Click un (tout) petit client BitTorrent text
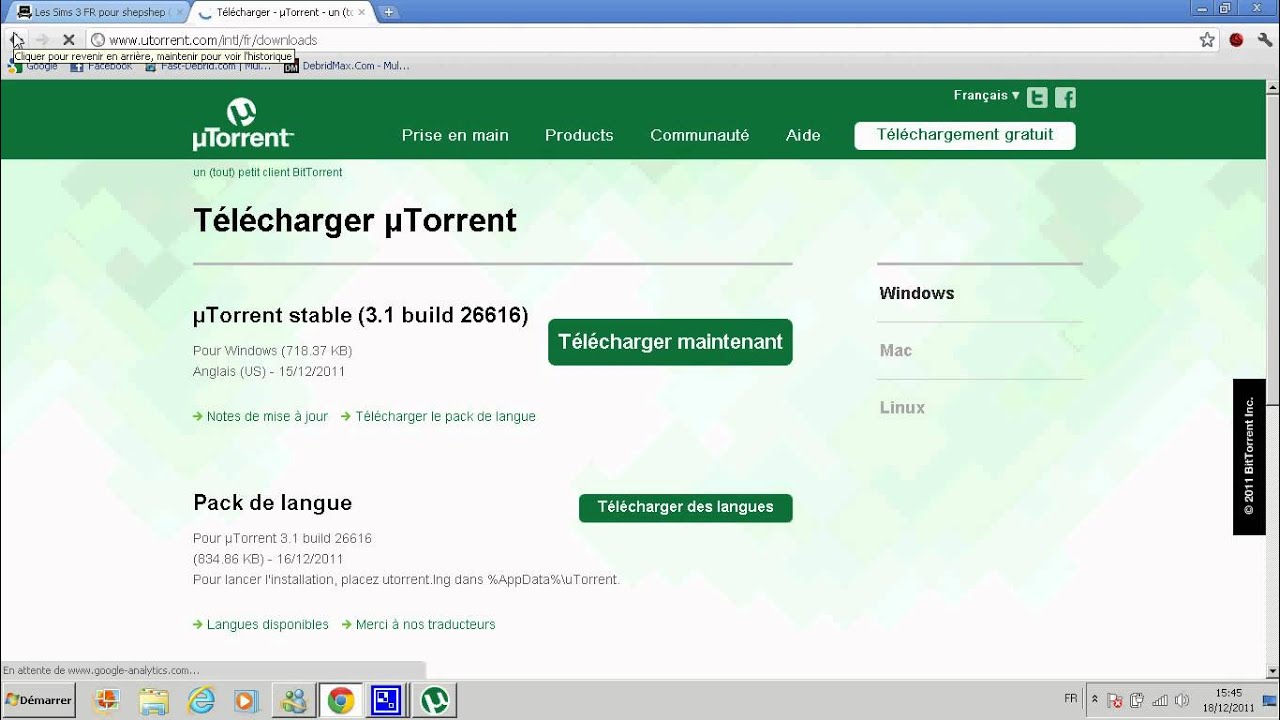This screenshot has width=1280, height=720. pyautogui.click(x=268, y=172)
